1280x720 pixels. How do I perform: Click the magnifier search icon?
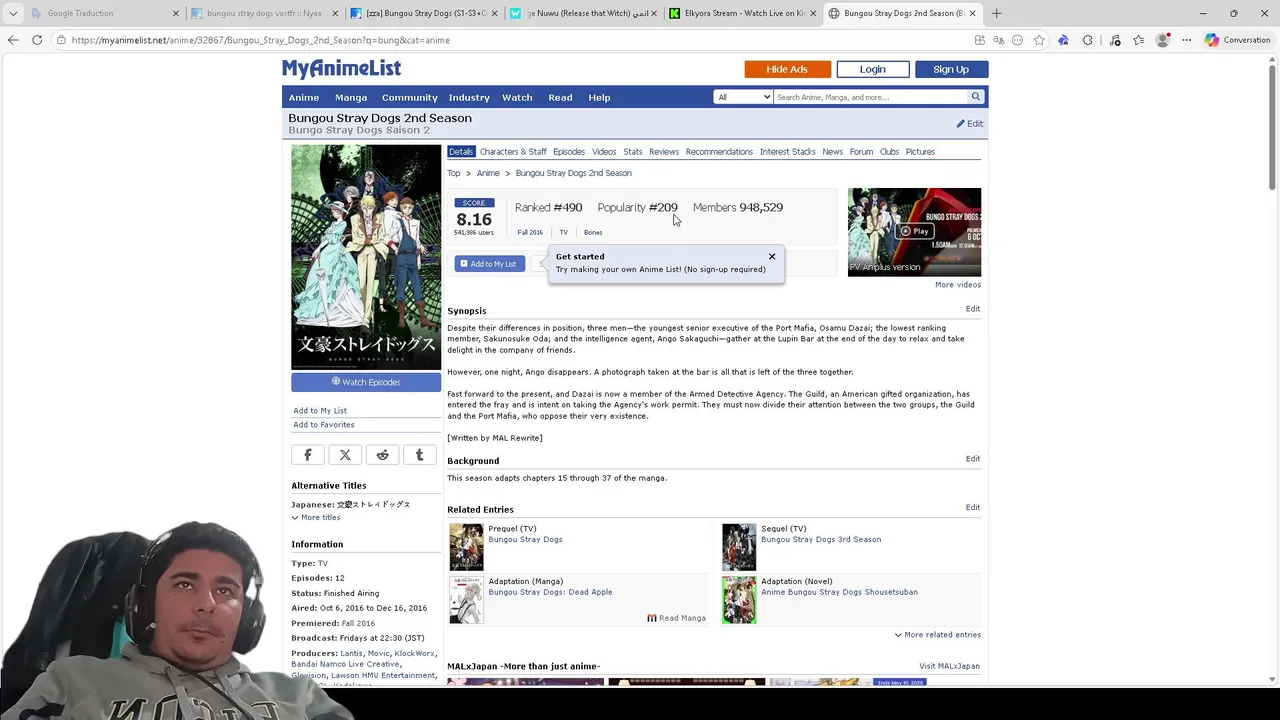976,97
